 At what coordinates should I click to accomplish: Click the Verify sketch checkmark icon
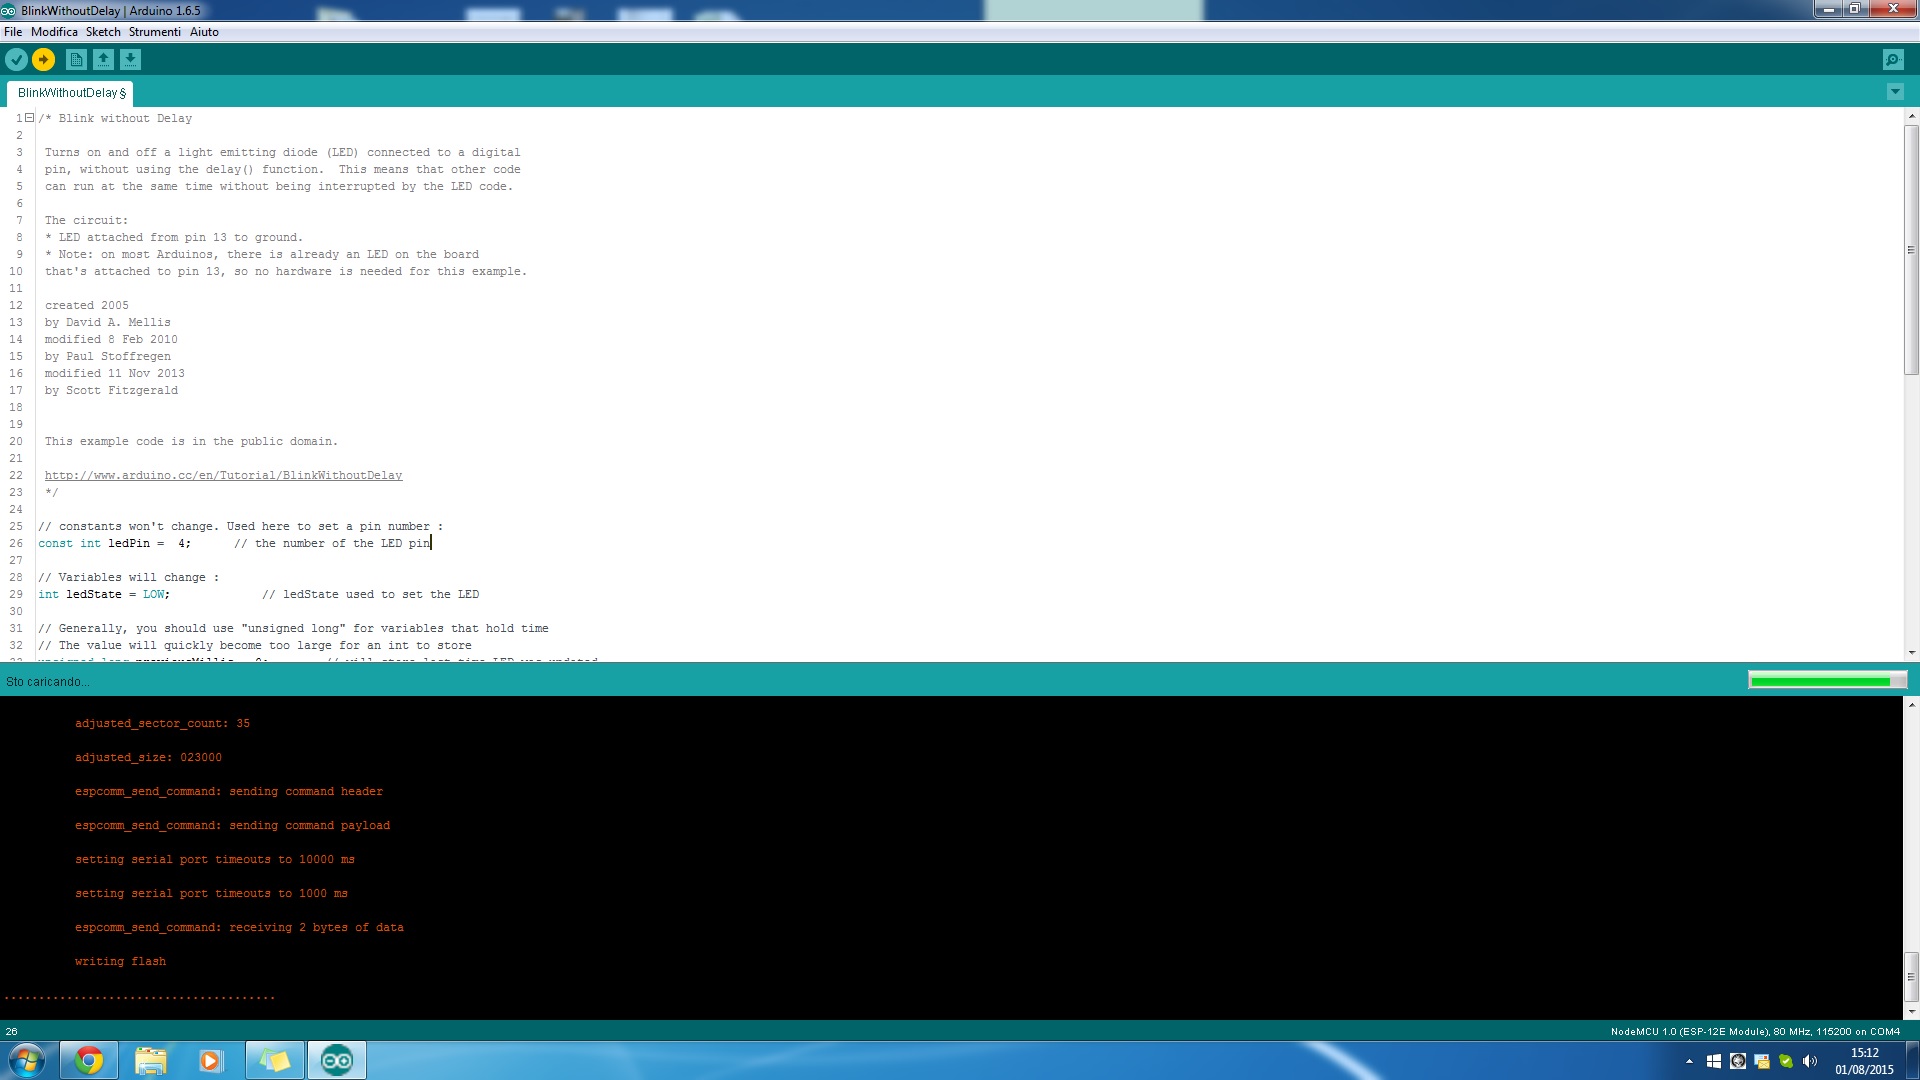pos(16,60)
